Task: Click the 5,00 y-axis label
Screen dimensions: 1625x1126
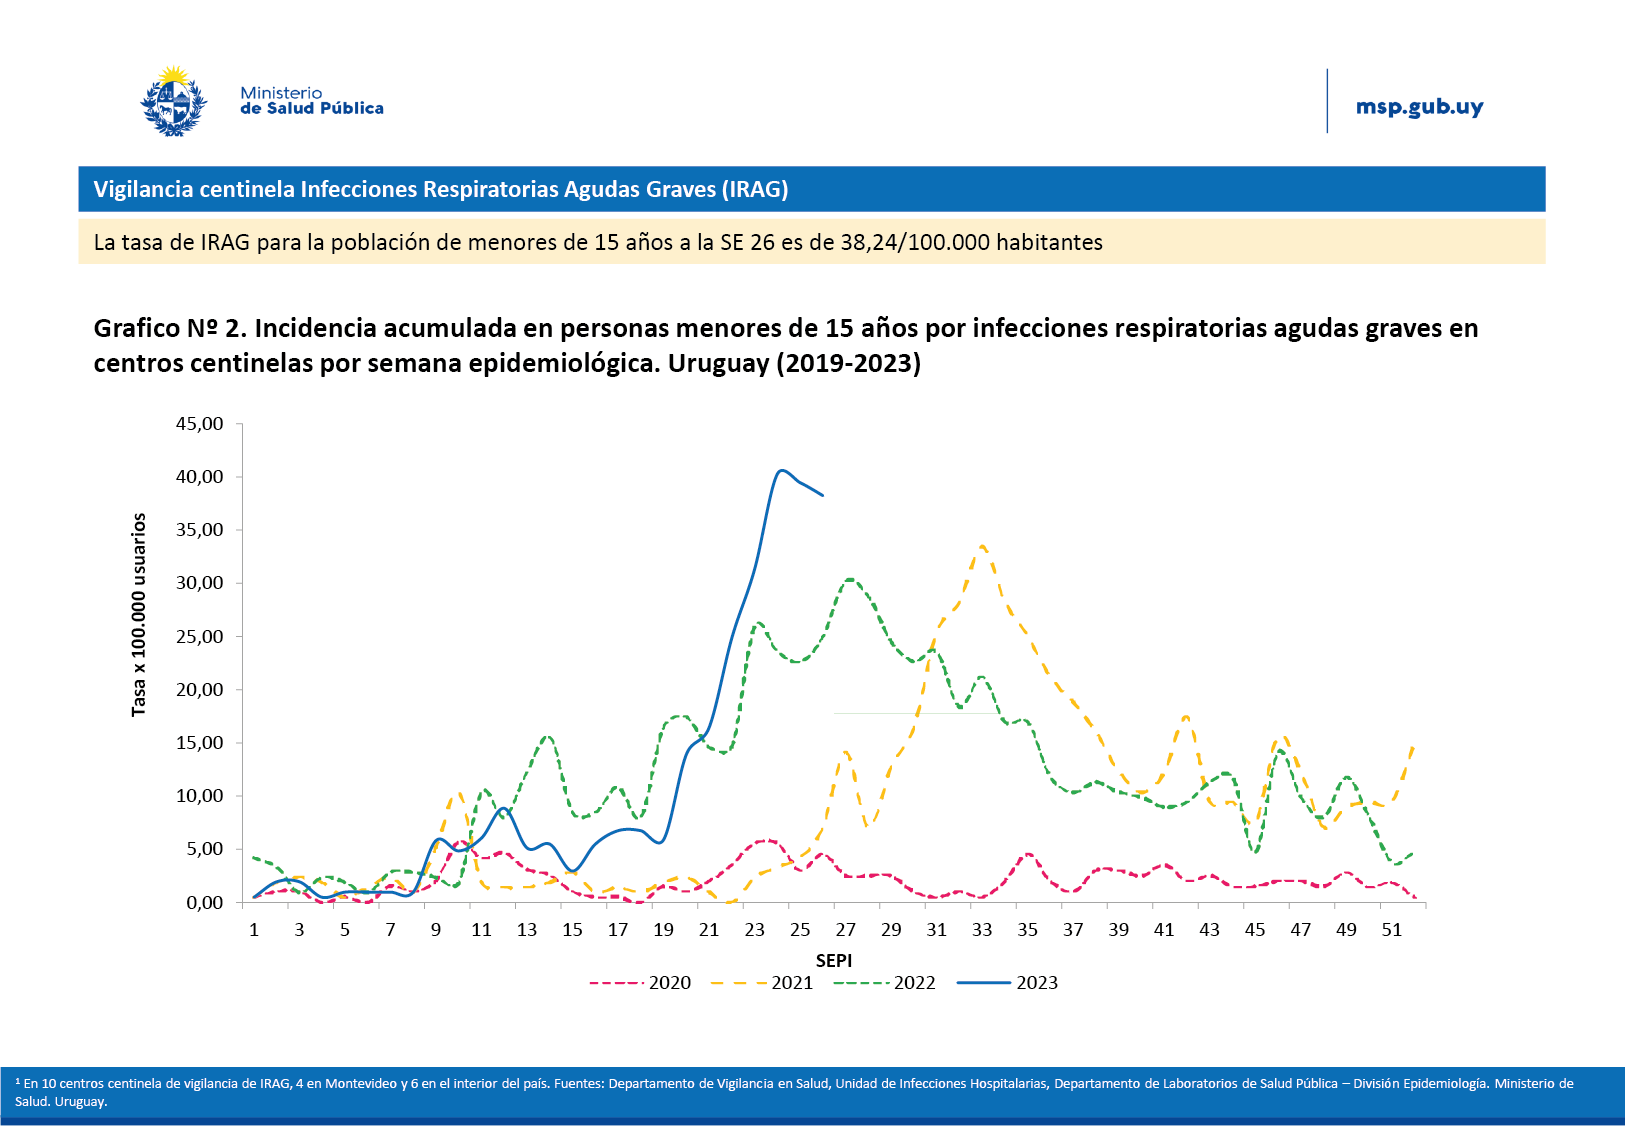Action: coord(205,849)
